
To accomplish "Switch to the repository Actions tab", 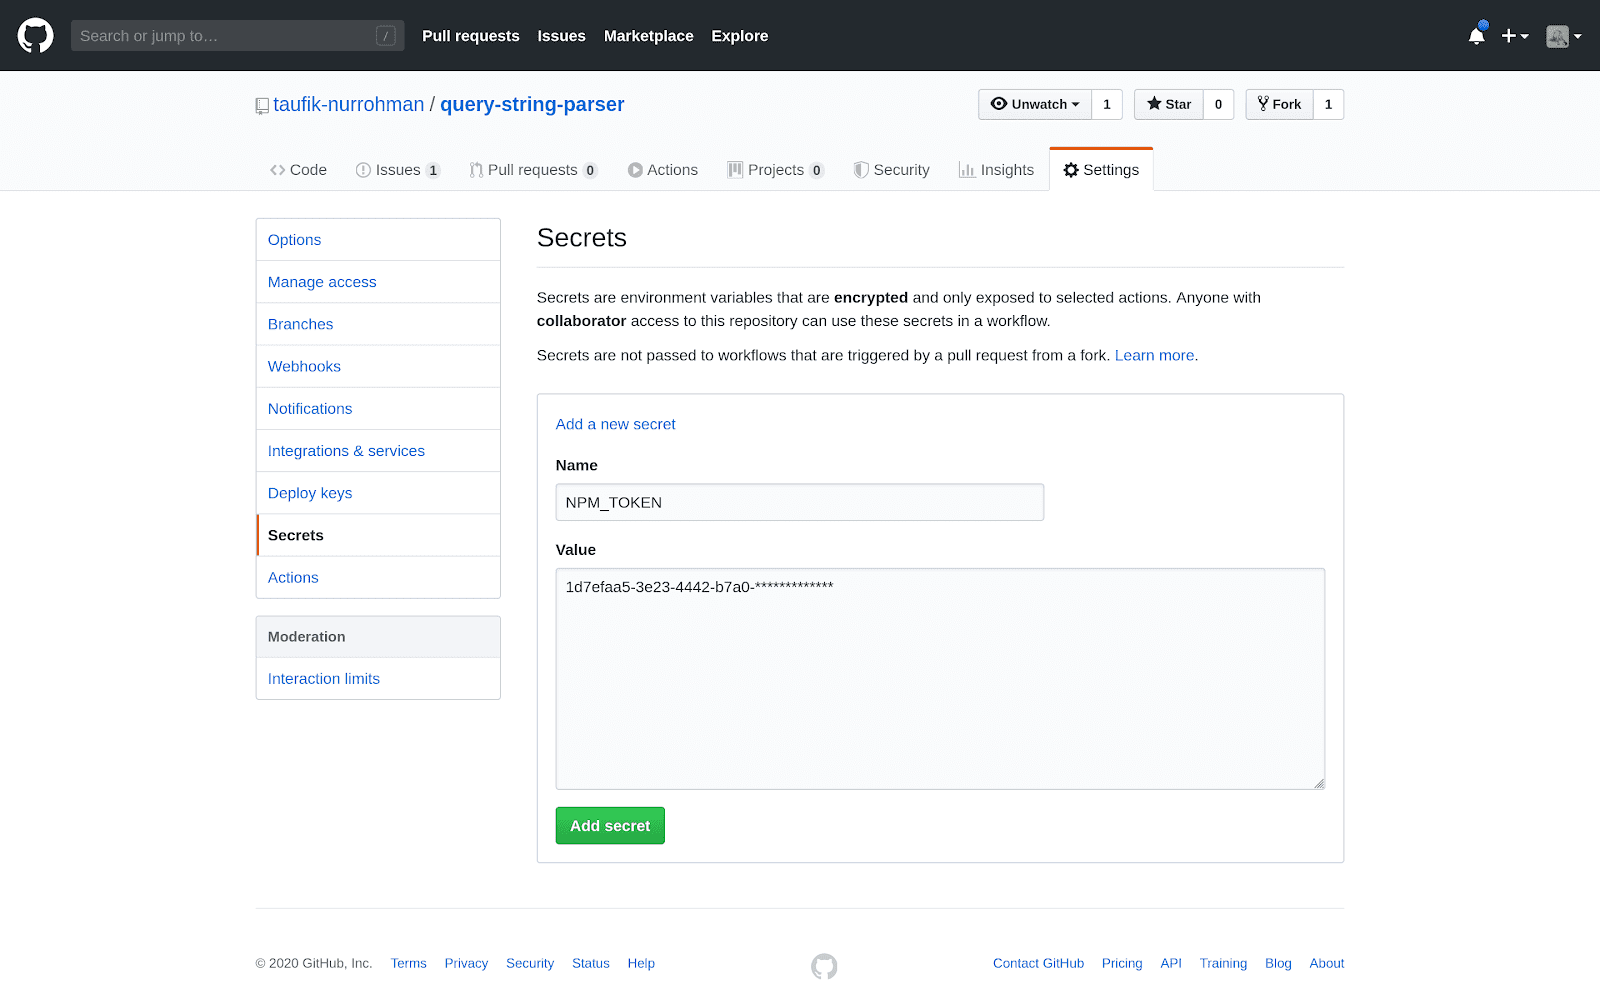I will (x=663, y=170).
